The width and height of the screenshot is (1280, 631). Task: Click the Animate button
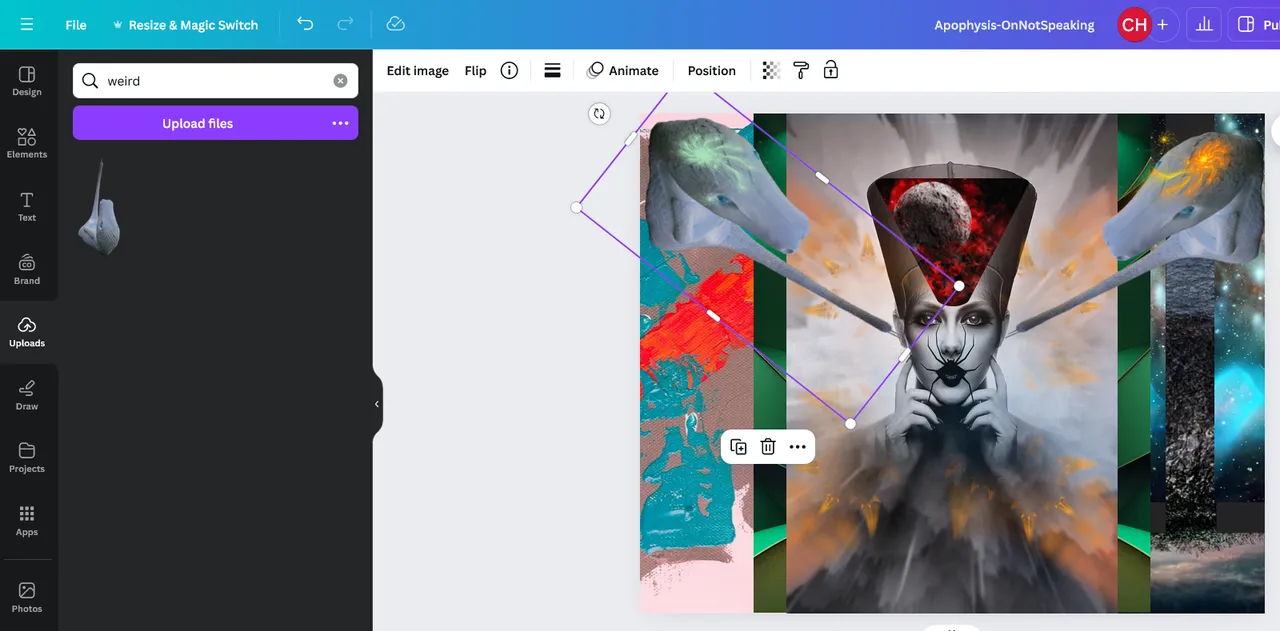[622, 71]
